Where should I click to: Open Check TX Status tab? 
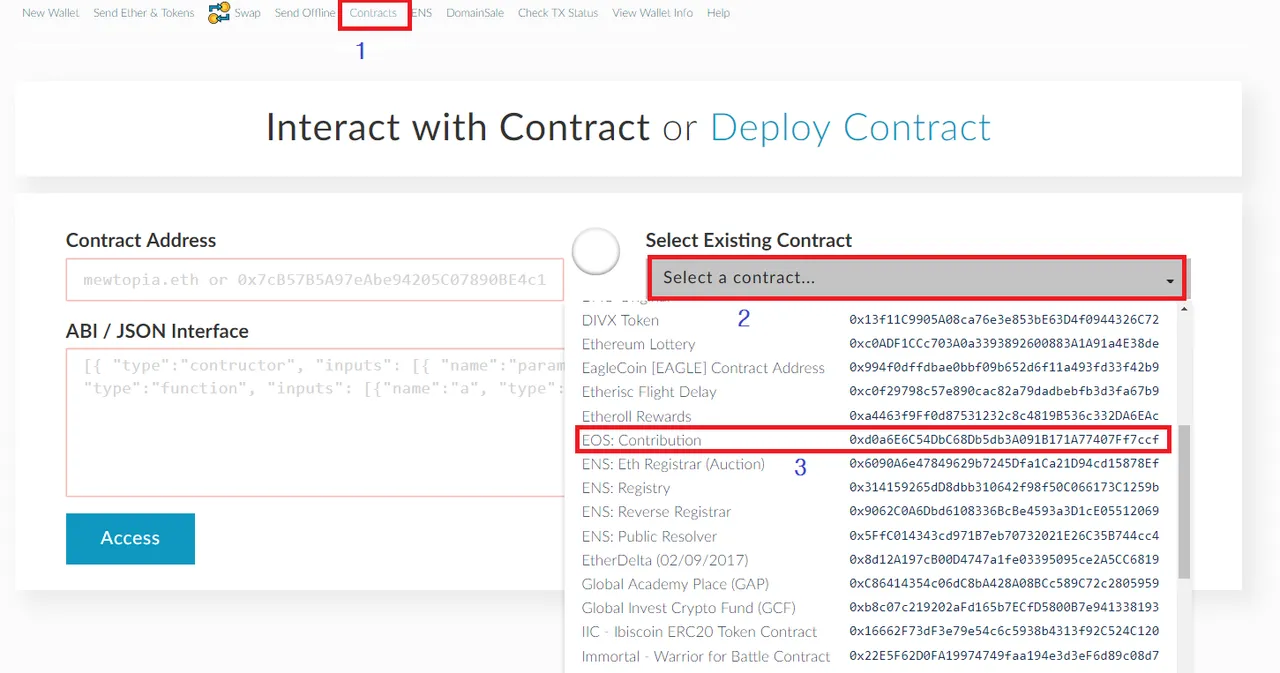tap(558, 13)
